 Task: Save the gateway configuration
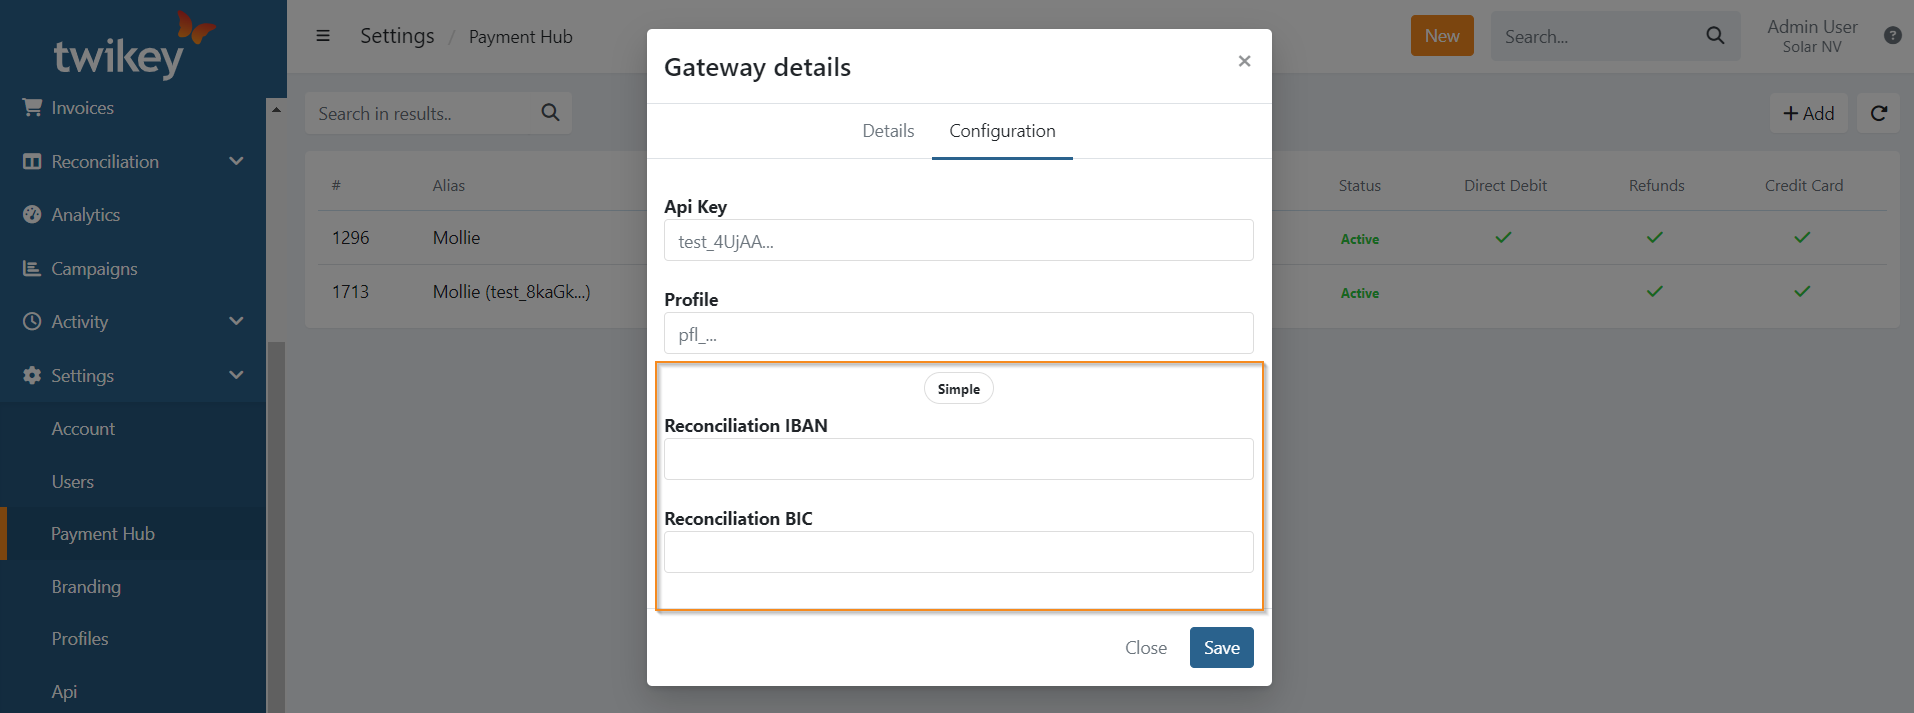click(1221, 648)
